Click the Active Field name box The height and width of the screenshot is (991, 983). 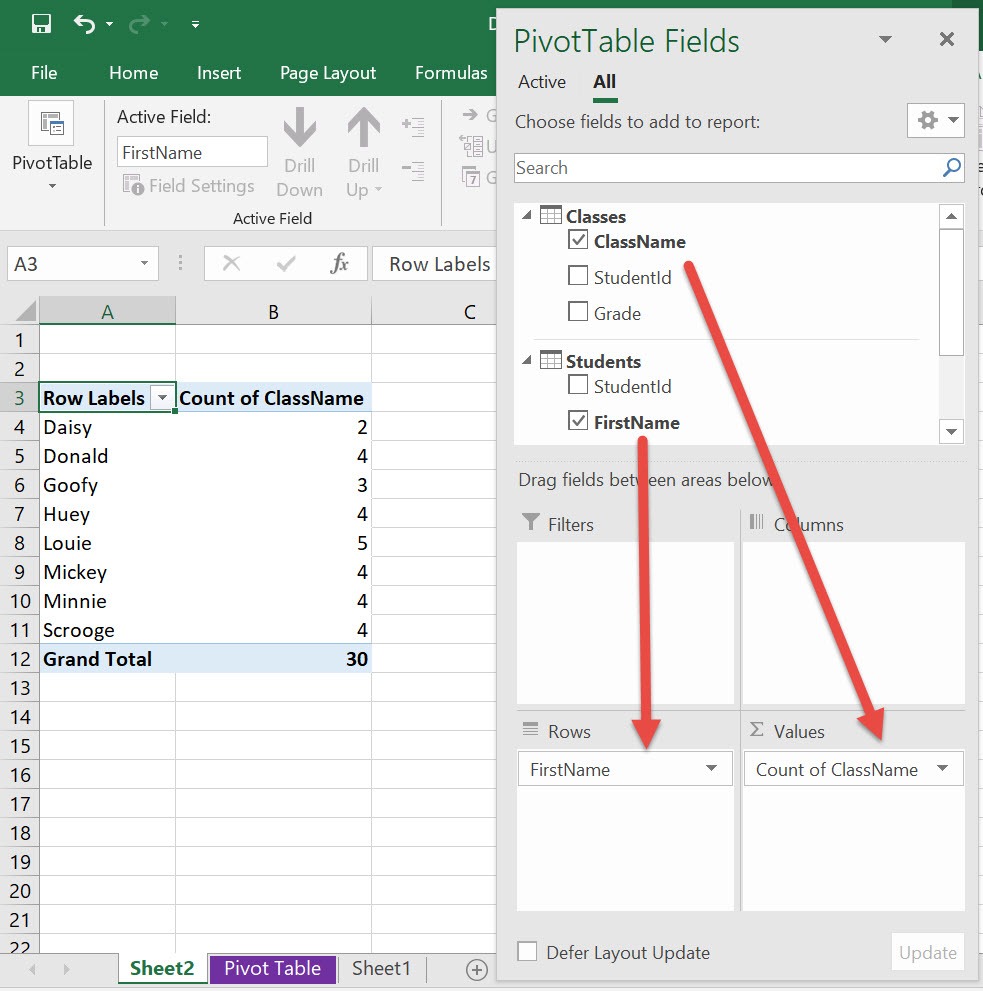[x=192, y=152]
